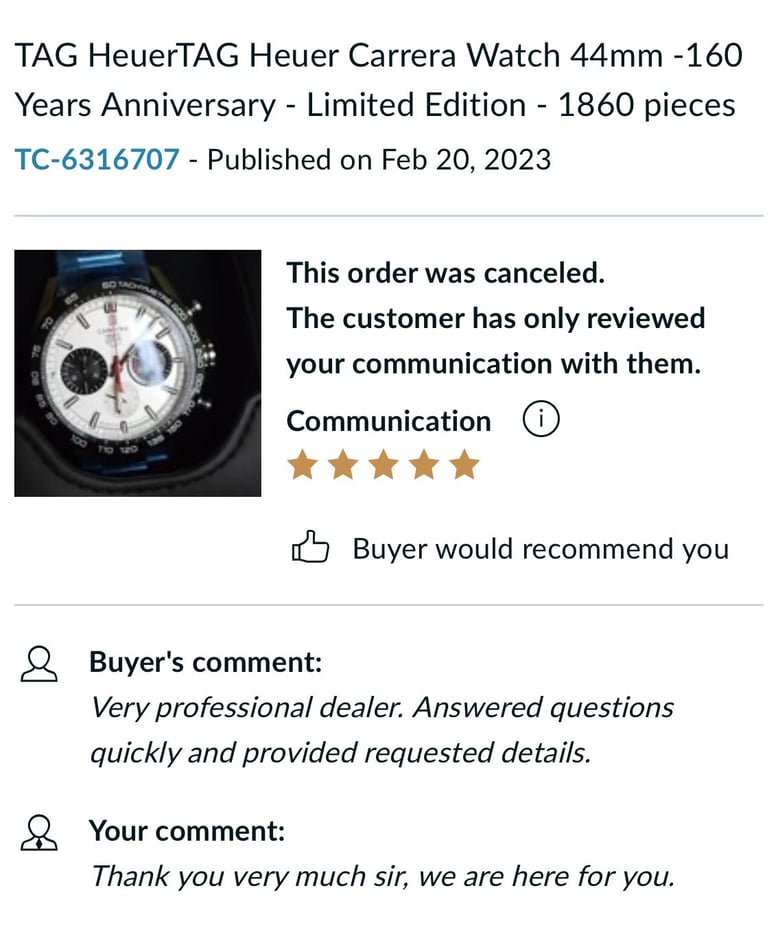Click the "Buyer would recommend you" text
Image resolution: width=768 pixels, height=945 pixels.
point(540,549)
